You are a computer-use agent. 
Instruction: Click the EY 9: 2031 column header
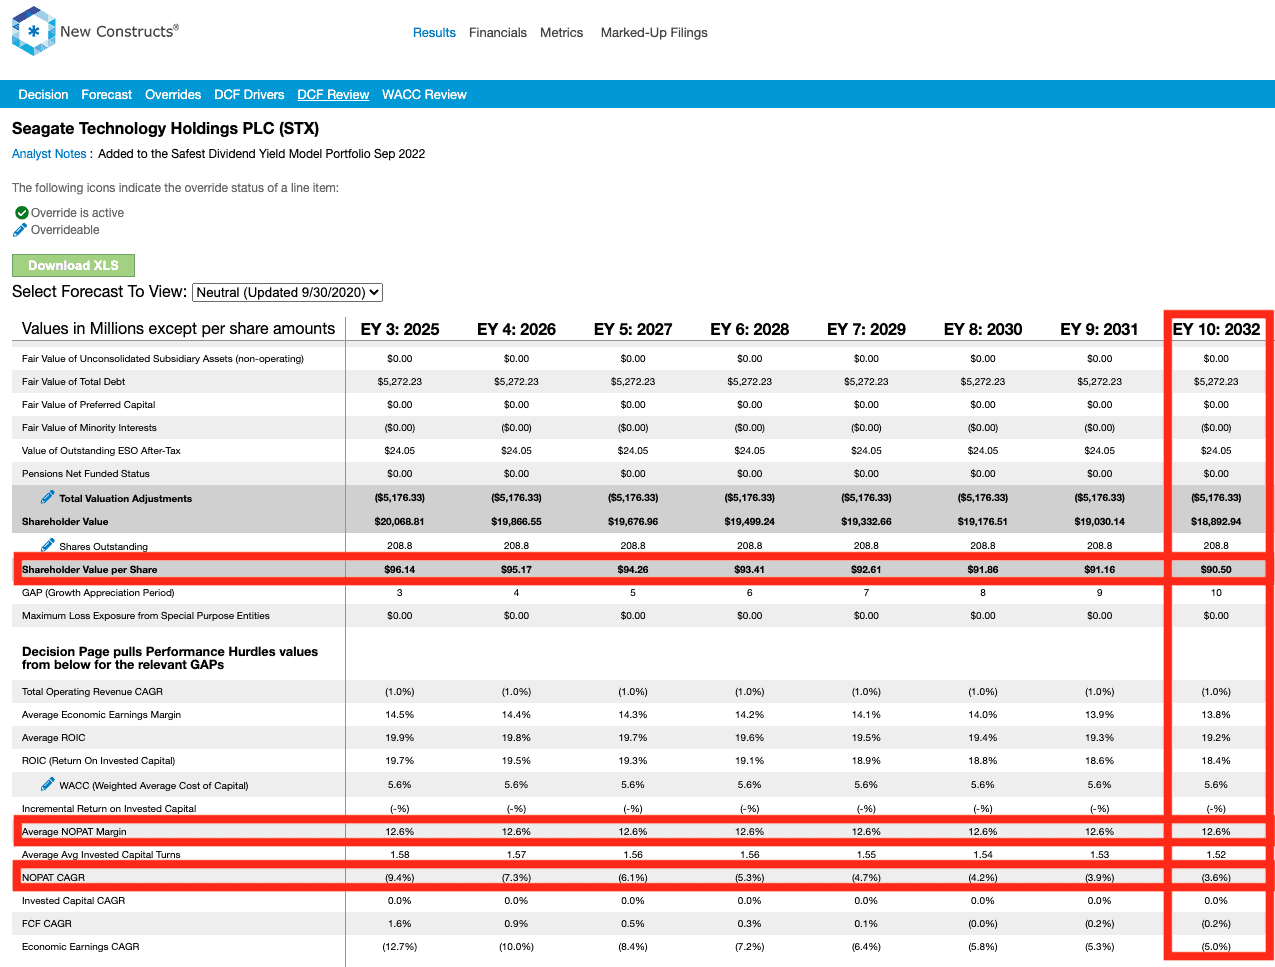pos(1099,329)
